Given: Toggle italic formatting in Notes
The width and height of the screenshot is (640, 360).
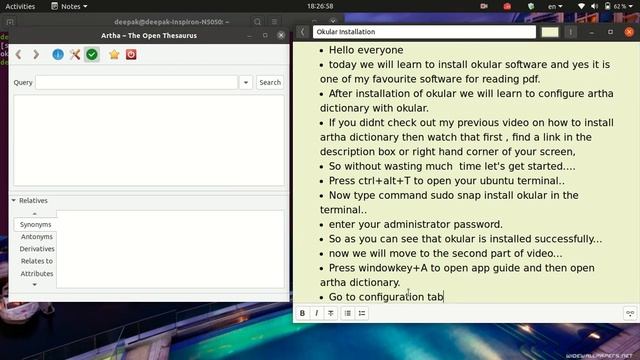Looking at the screenshot, I should pyautogui.click(x=317, y=313).
